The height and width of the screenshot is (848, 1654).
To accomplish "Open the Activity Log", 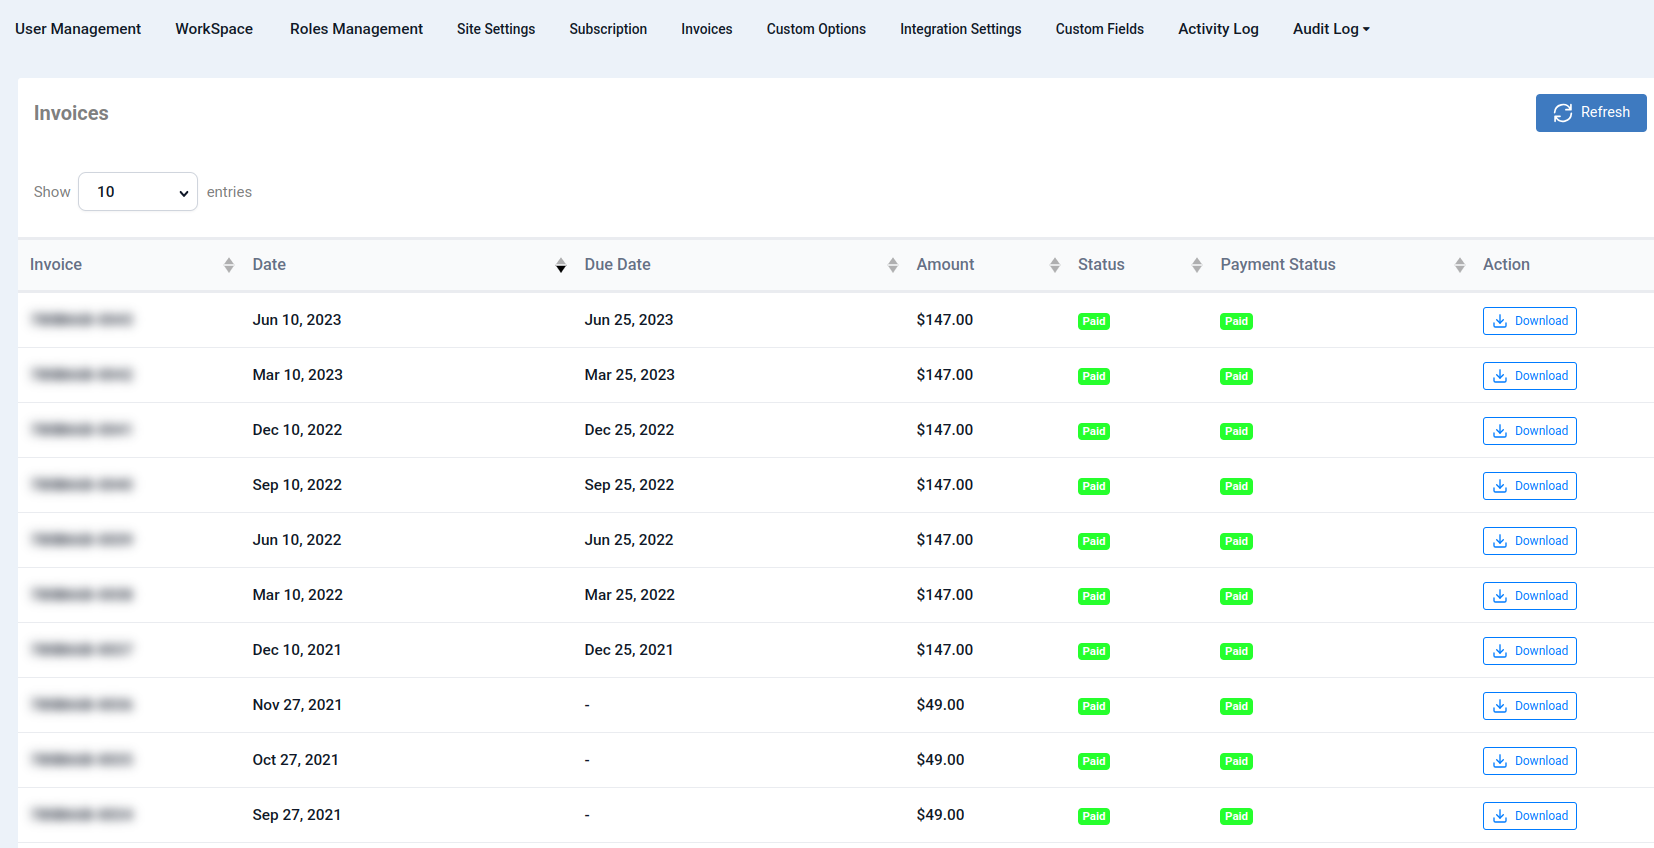I will [x=1218, y=29].
